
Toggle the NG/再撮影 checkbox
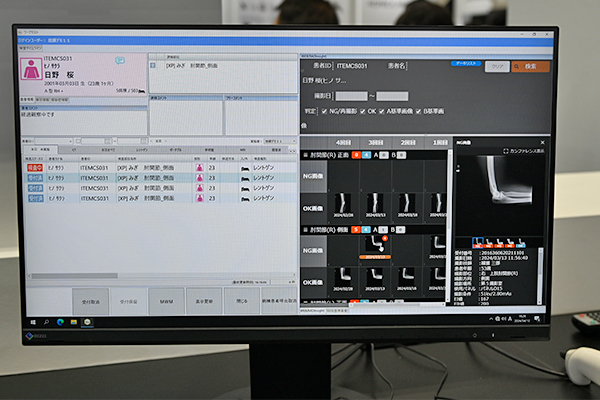[326, 112]
